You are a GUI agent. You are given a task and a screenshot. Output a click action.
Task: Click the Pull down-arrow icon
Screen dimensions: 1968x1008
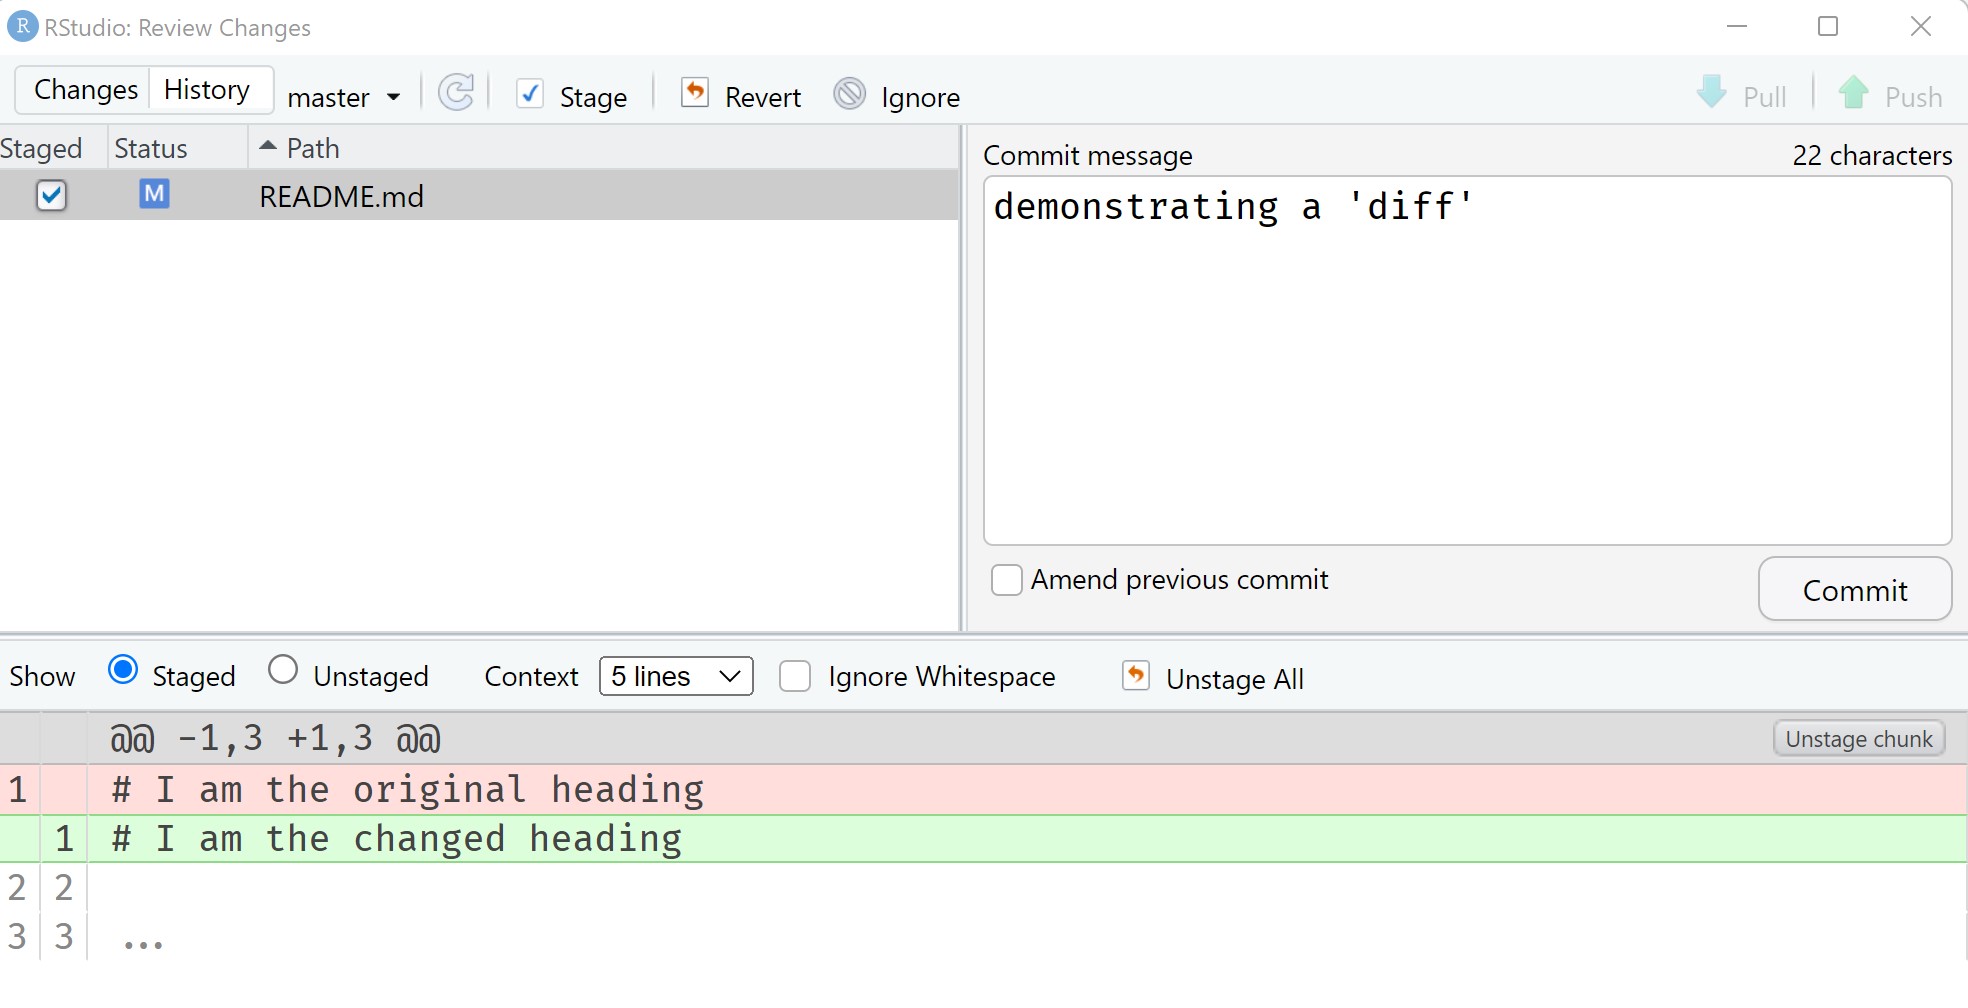(x=1712, y=93)
